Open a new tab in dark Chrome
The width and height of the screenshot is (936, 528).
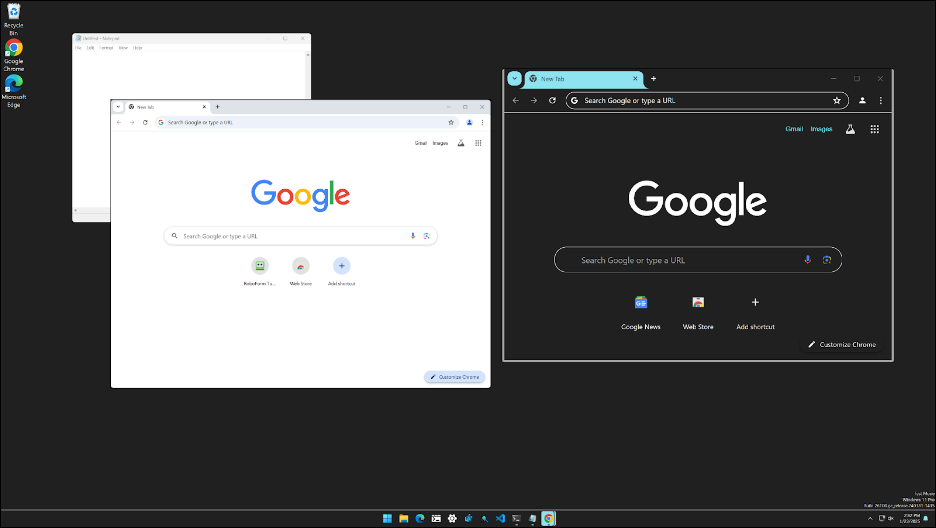point(654,79)
